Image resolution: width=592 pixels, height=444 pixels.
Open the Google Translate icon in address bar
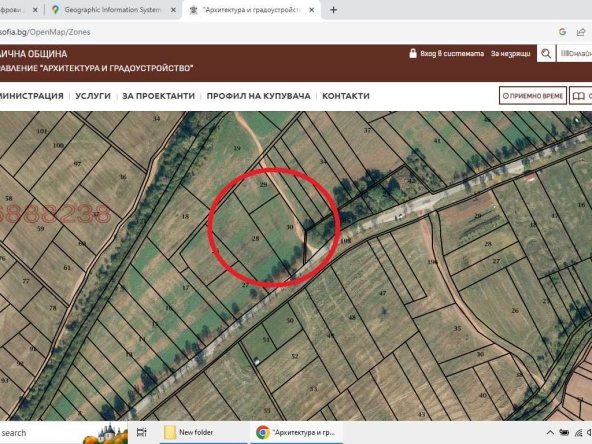coord(562,32)
